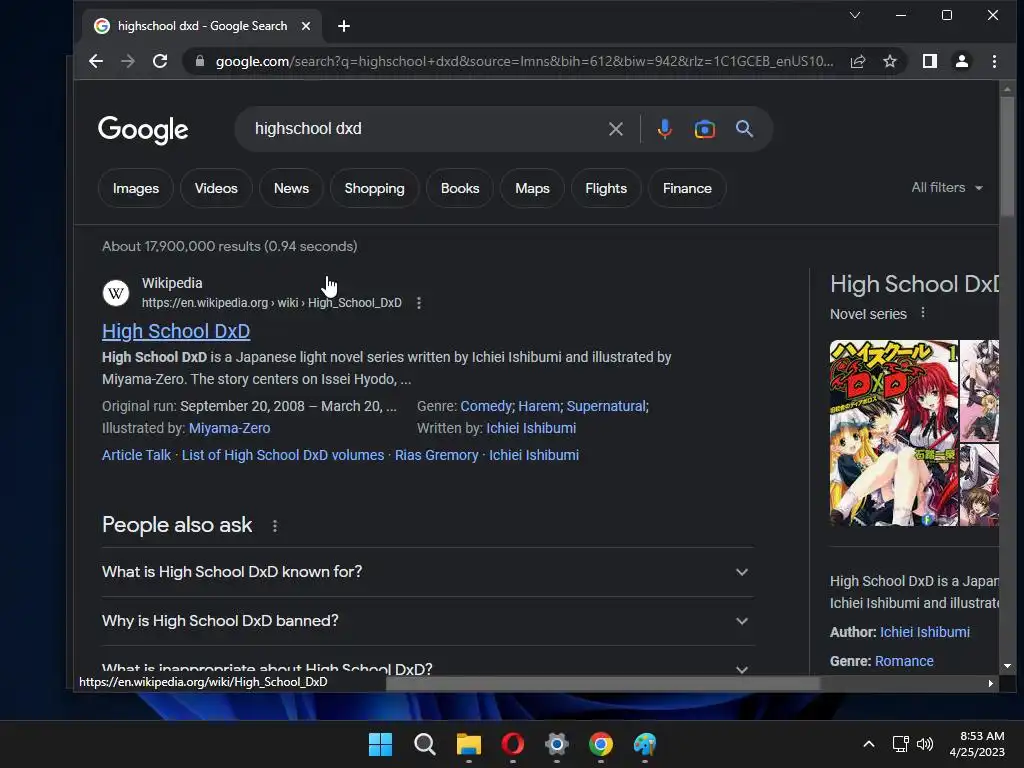Click the vertical scrollbar down arrow
Screen dimensions: 1024x768
click(1007, 666)
